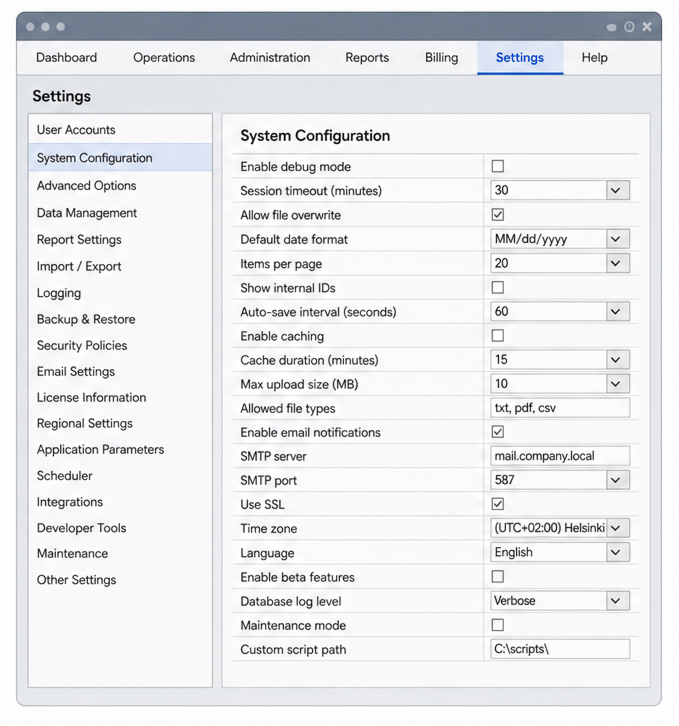679x726 pixels.
Task: Uncheck Allow file overwrite
Action: 497,215
